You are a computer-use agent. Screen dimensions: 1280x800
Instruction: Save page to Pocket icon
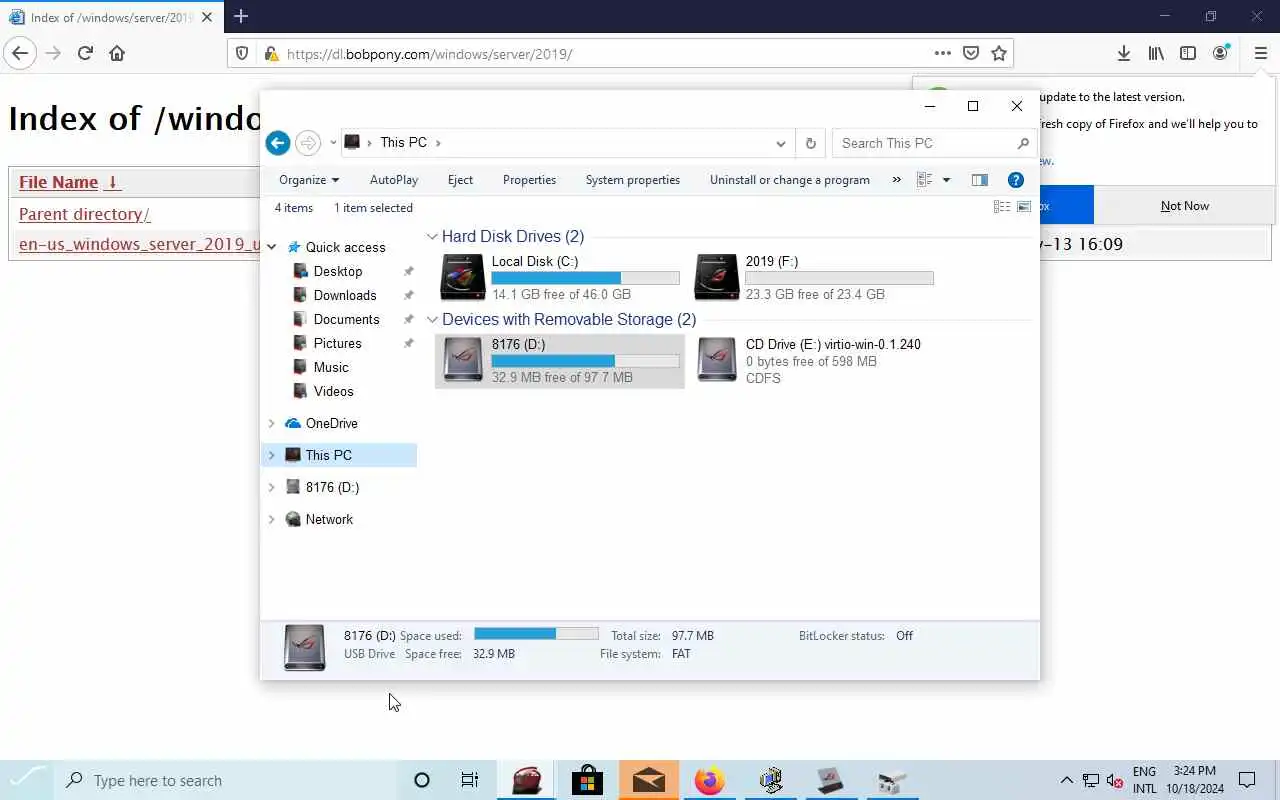(970, 54)
